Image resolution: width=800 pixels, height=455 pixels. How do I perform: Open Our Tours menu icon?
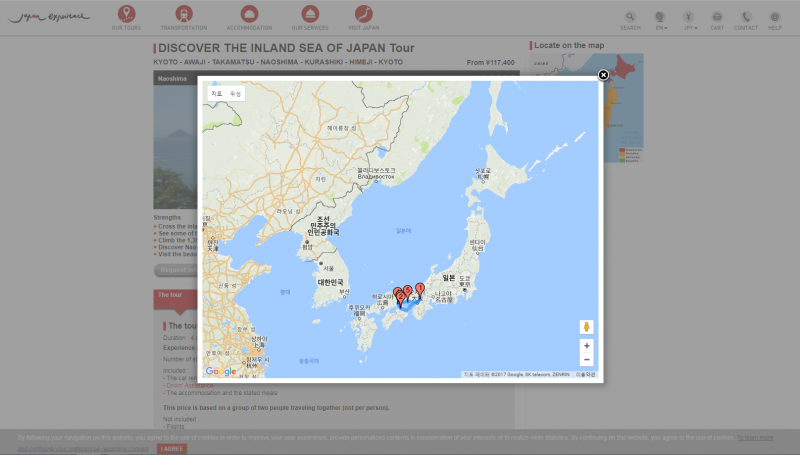click(x=126, y=14)
